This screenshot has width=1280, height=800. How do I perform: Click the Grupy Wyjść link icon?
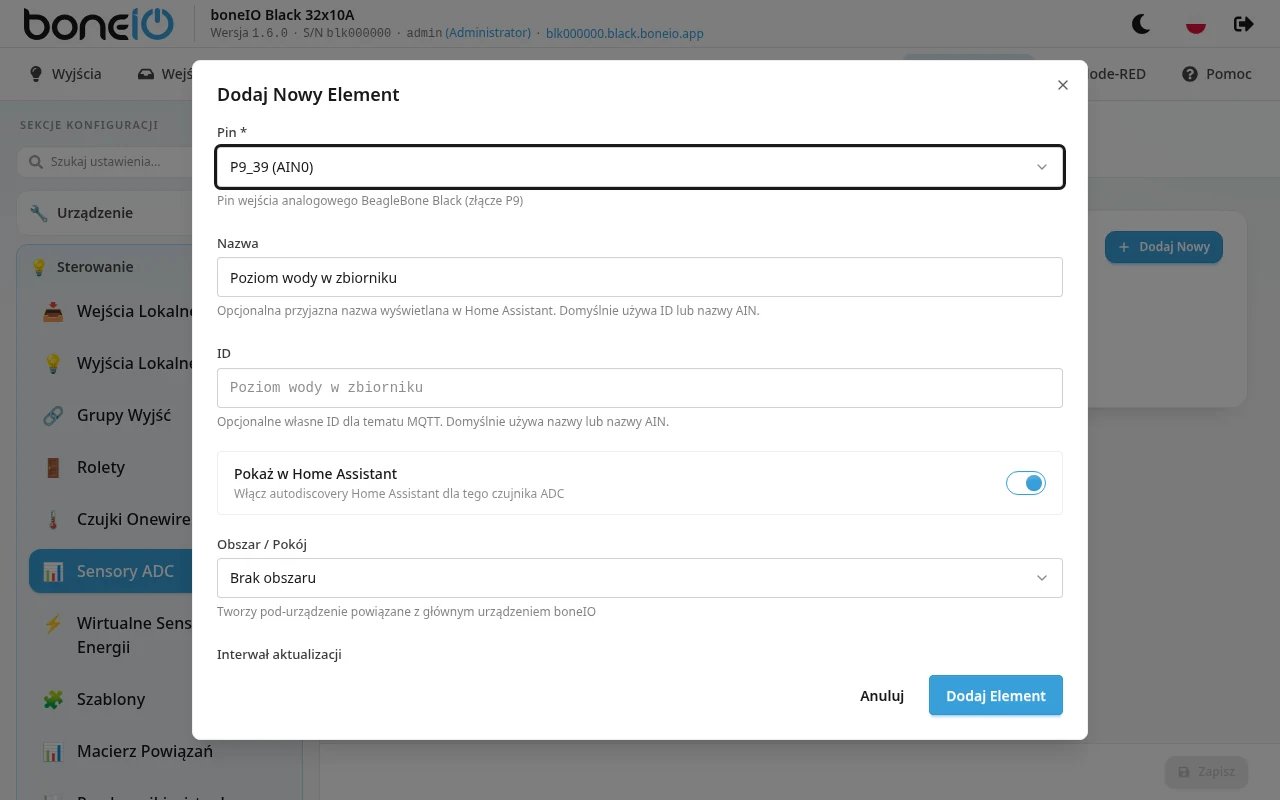[x=53, y=415]
